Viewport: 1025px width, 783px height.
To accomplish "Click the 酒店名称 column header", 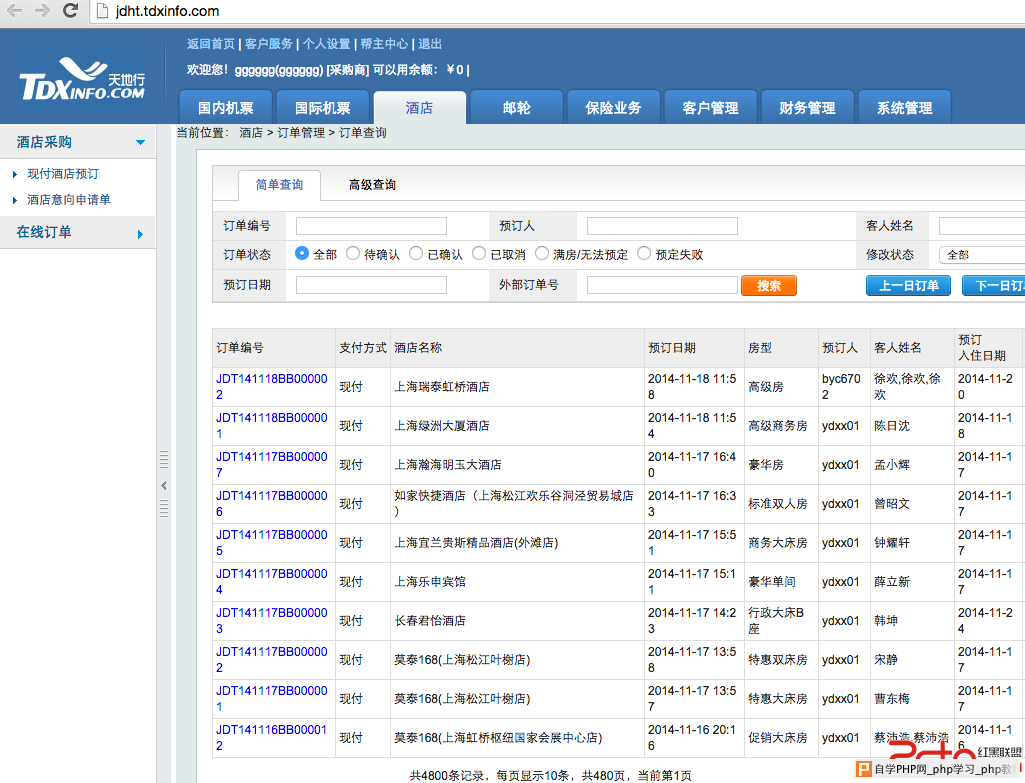I will (418, 348).
